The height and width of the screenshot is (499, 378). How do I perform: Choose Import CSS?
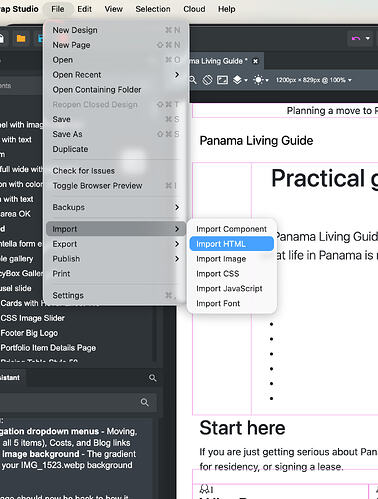click(232, 274)
